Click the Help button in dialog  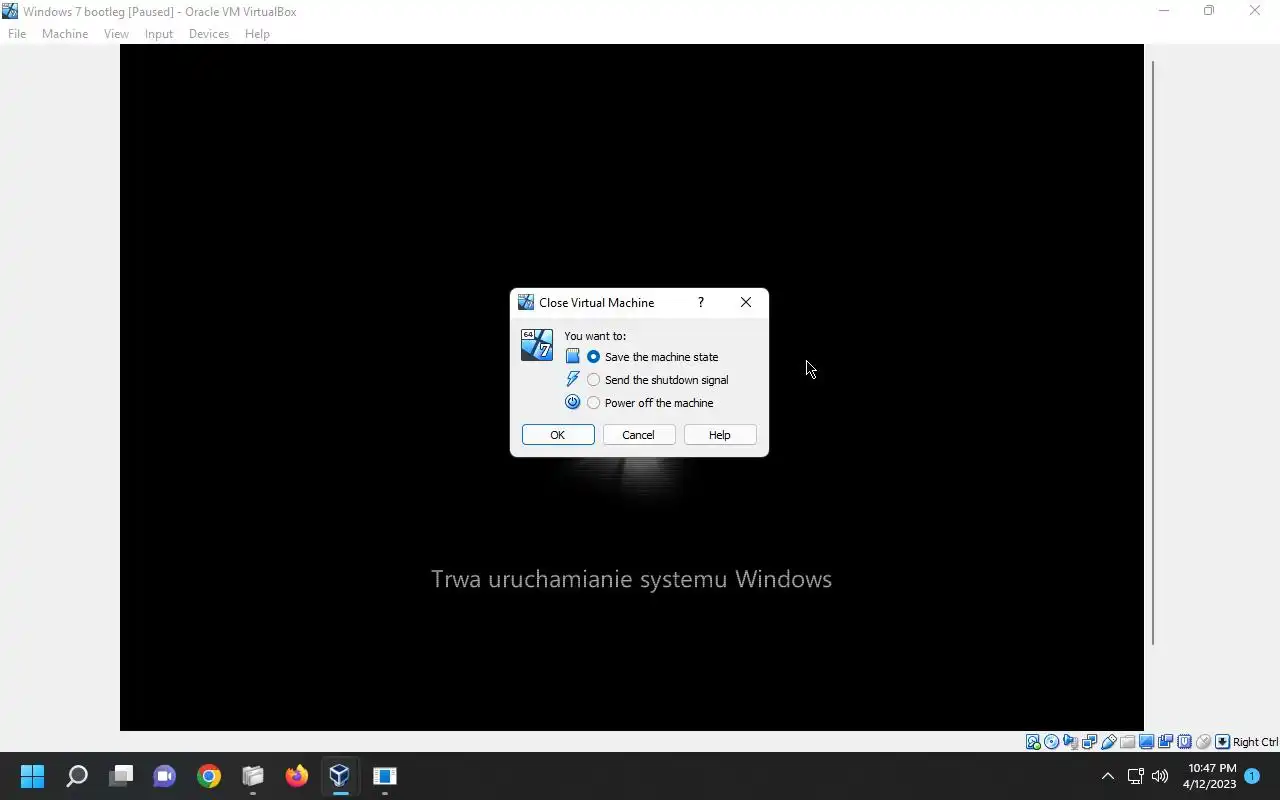pyautogui.click(x=720, y=435)
